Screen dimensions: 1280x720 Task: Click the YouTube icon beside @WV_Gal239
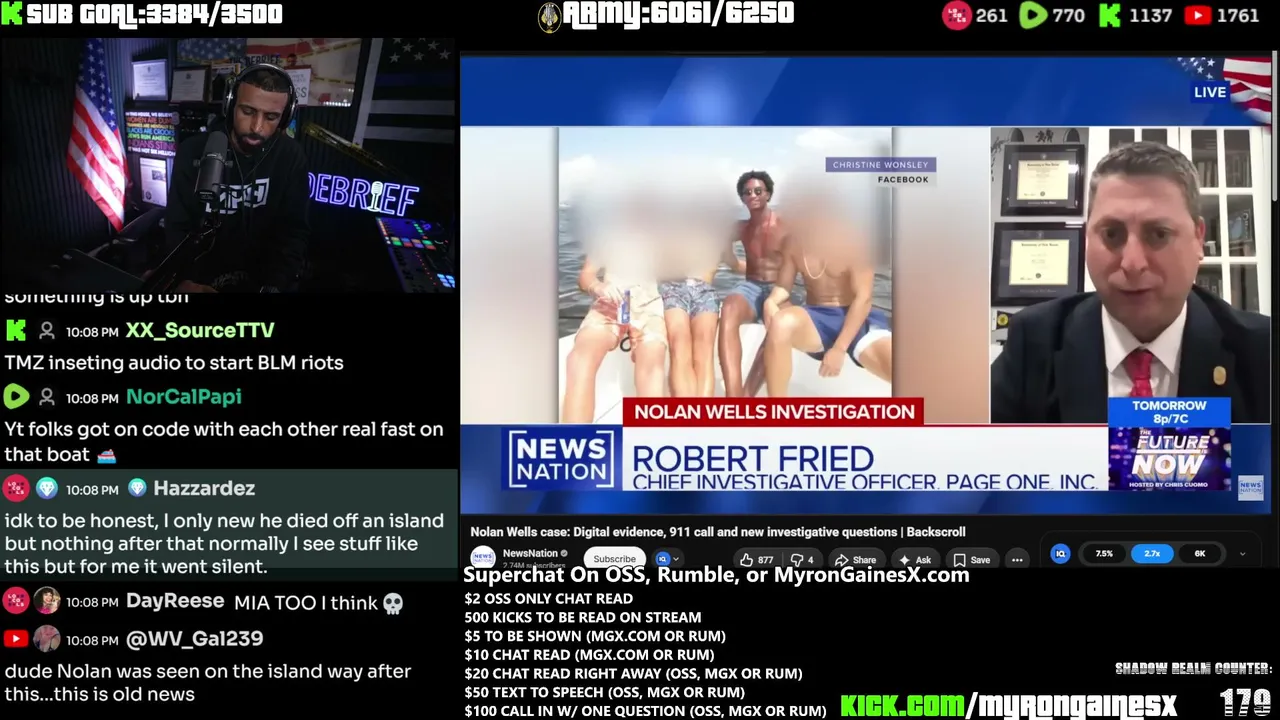[16, 638]
